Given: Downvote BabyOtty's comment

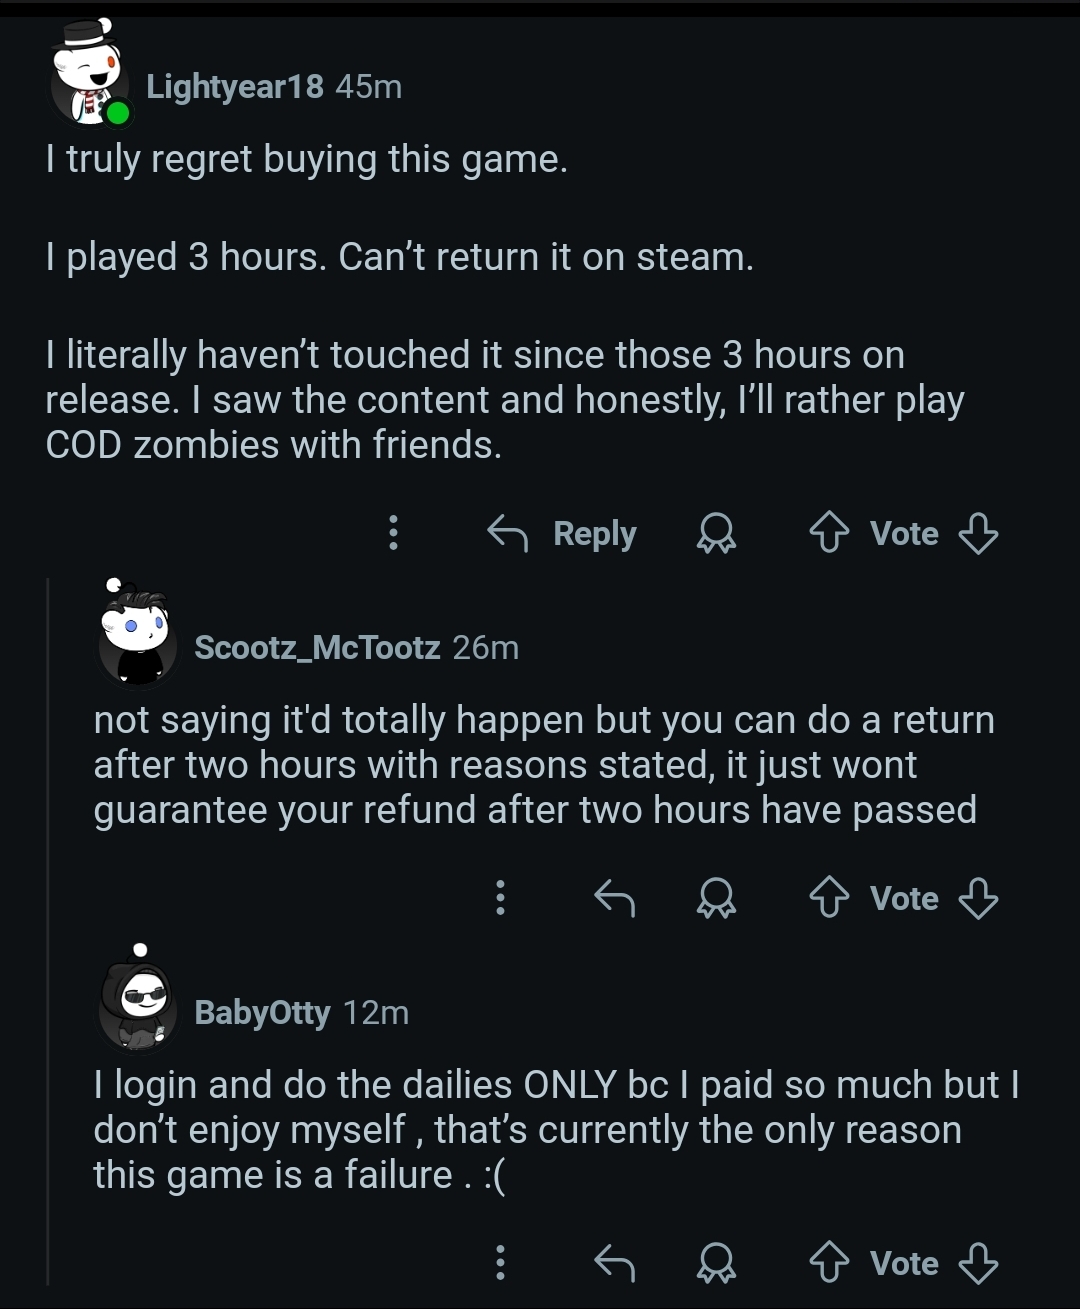Looking at the screenshot, I should [978, 1263].
